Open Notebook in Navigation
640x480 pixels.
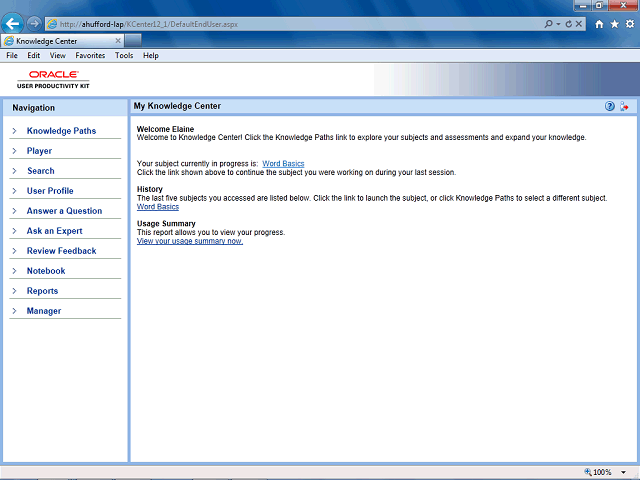point(46,271)
